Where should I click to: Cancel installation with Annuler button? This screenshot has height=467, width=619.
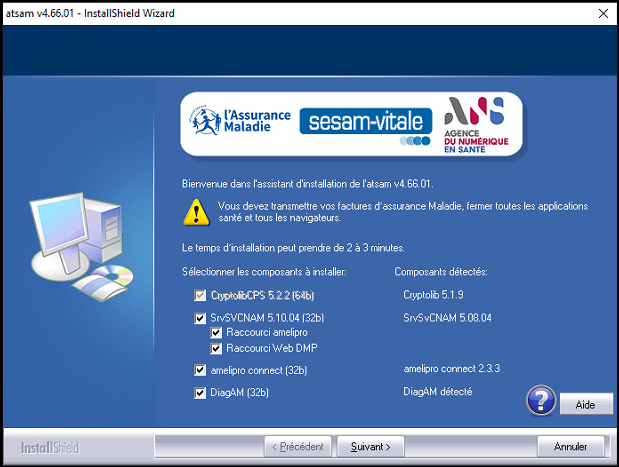570,446
